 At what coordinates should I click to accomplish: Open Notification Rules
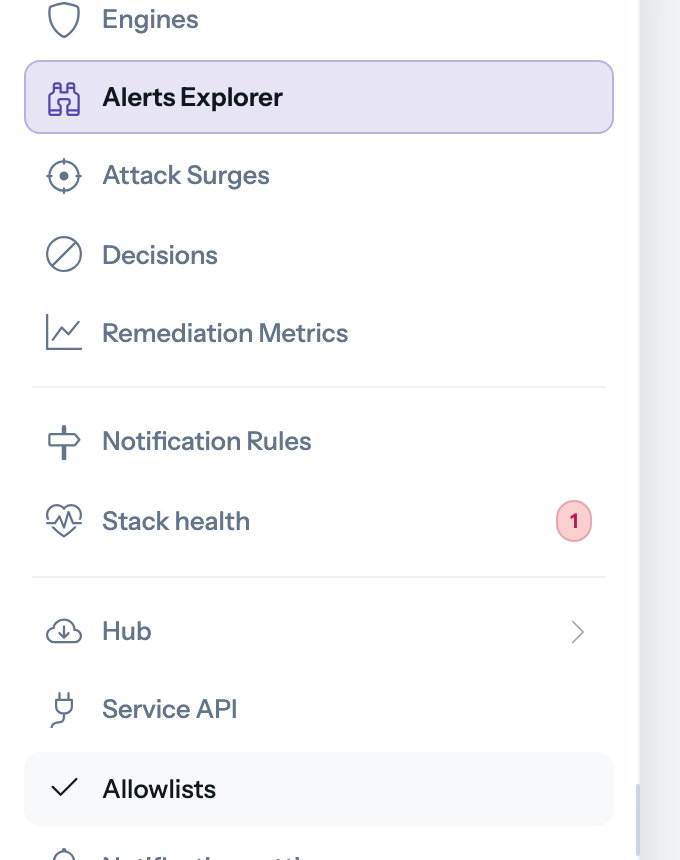(319, 442)
